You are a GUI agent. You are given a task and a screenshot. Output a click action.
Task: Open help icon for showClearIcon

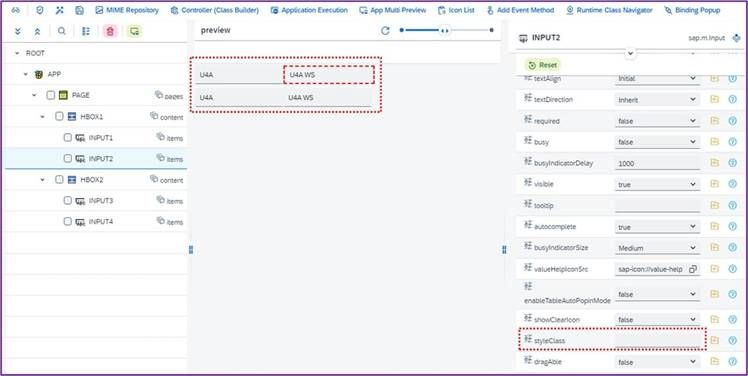coord(733,319)
